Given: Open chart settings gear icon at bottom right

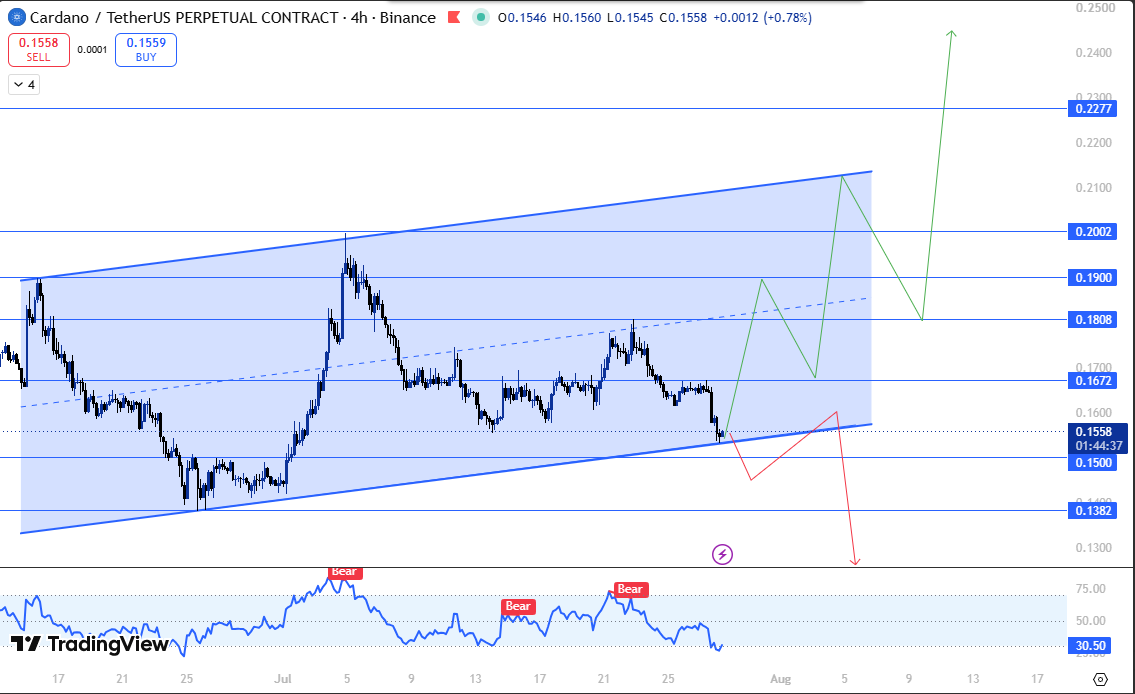Looking at the screenshot, I should click(1100, 679).
